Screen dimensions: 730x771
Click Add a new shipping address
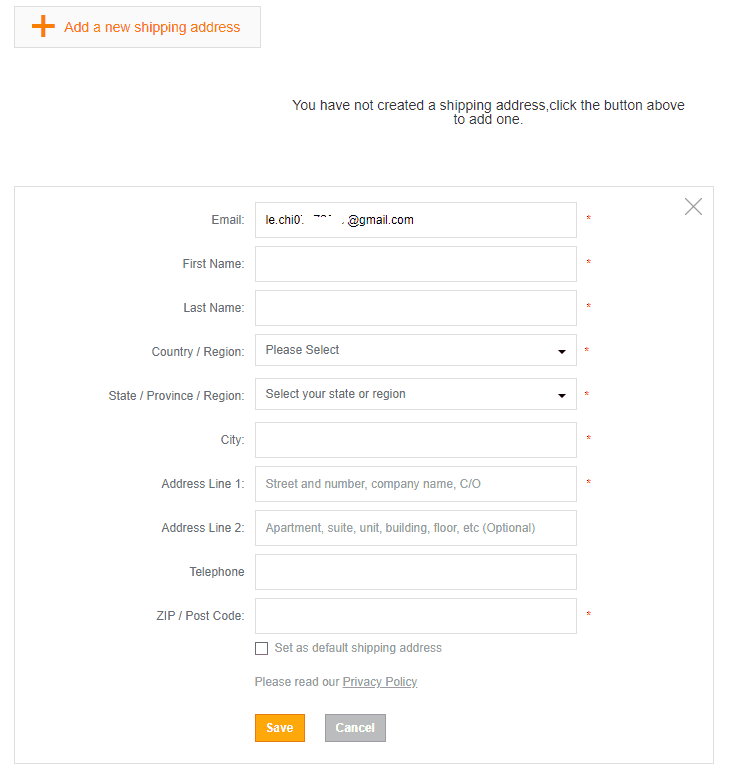click(x=151, y=27)
